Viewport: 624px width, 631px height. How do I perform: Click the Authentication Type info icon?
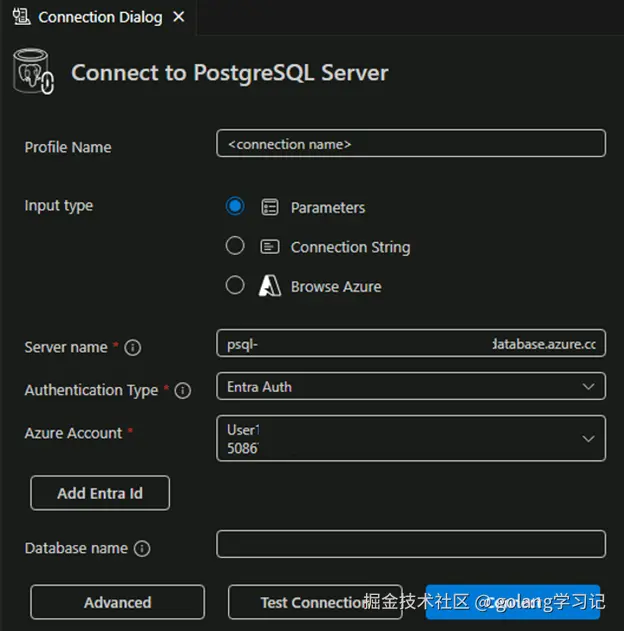183,391
